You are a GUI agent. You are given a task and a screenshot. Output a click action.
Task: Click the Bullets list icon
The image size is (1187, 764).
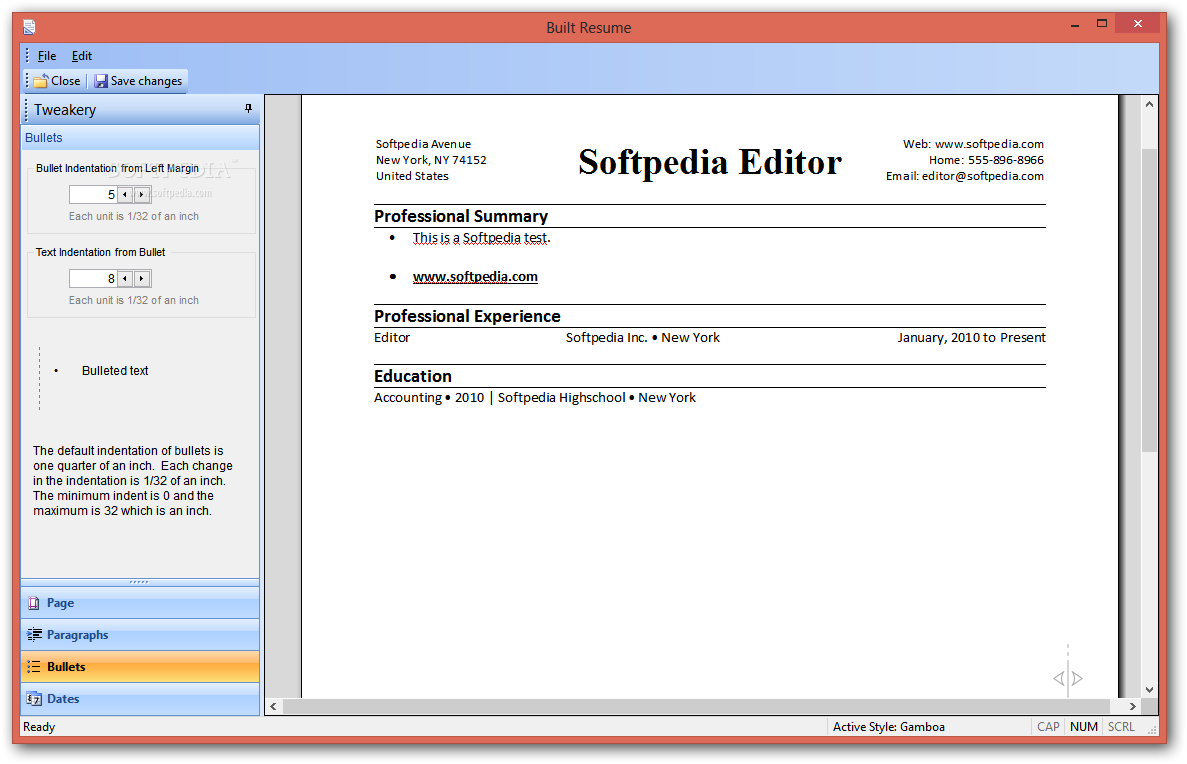click(34, 666)
